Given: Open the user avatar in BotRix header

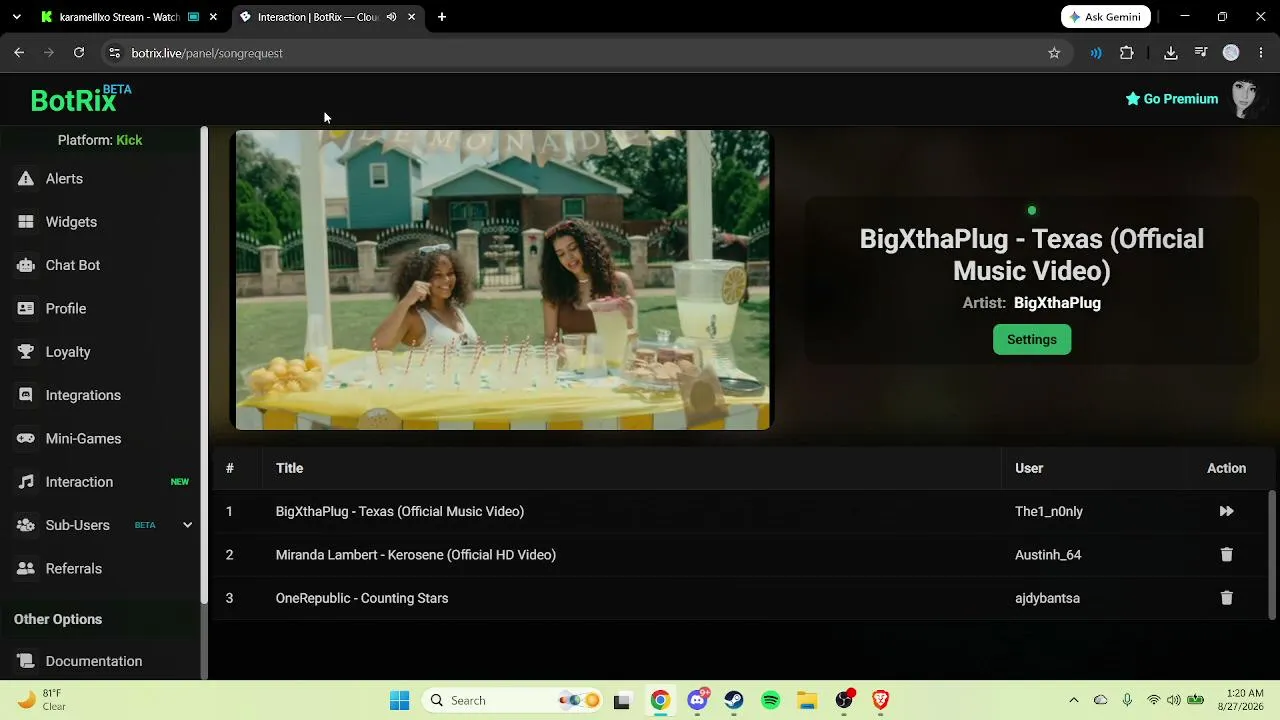Looking at the screenshot, I should pyautogui.click(x=1244, y=99).
